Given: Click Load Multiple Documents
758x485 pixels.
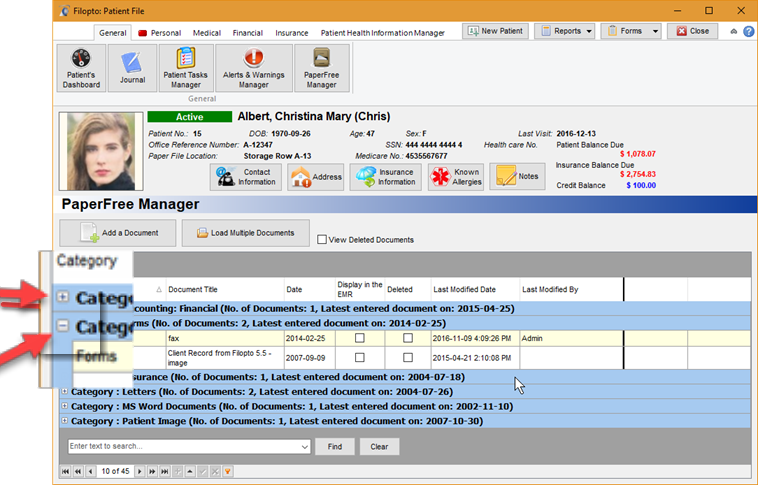Looking at the screenshot, I should (x=246, y=233).
